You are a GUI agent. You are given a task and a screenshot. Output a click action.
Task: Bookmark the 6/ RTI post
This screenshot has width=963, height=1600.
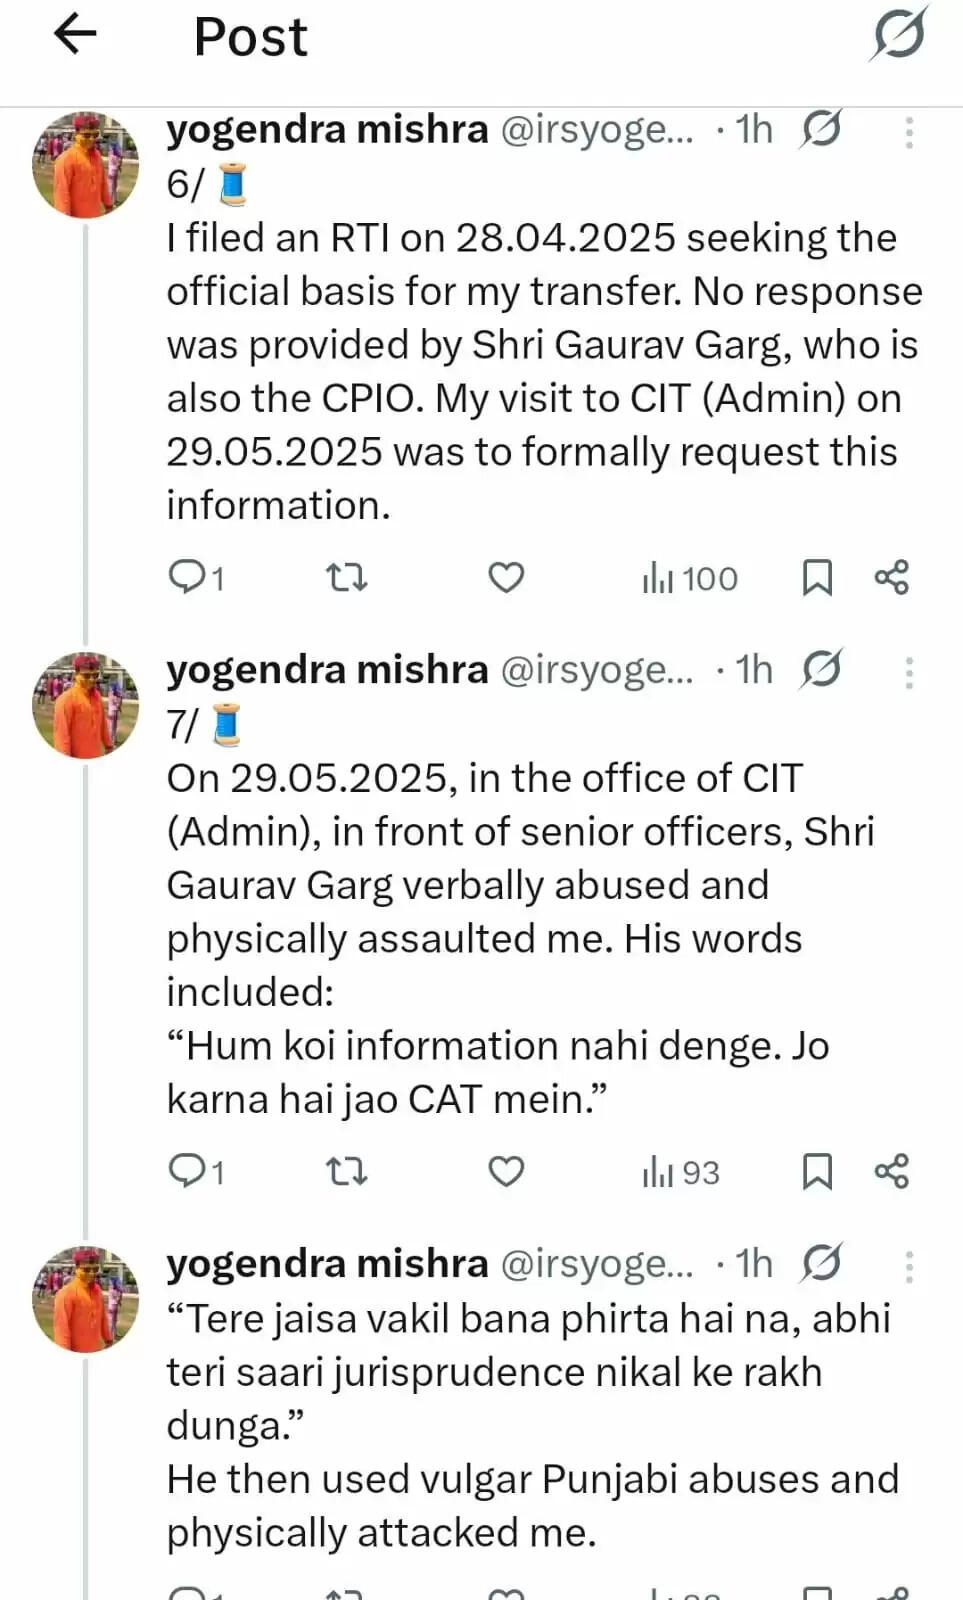tap(817, 577)
